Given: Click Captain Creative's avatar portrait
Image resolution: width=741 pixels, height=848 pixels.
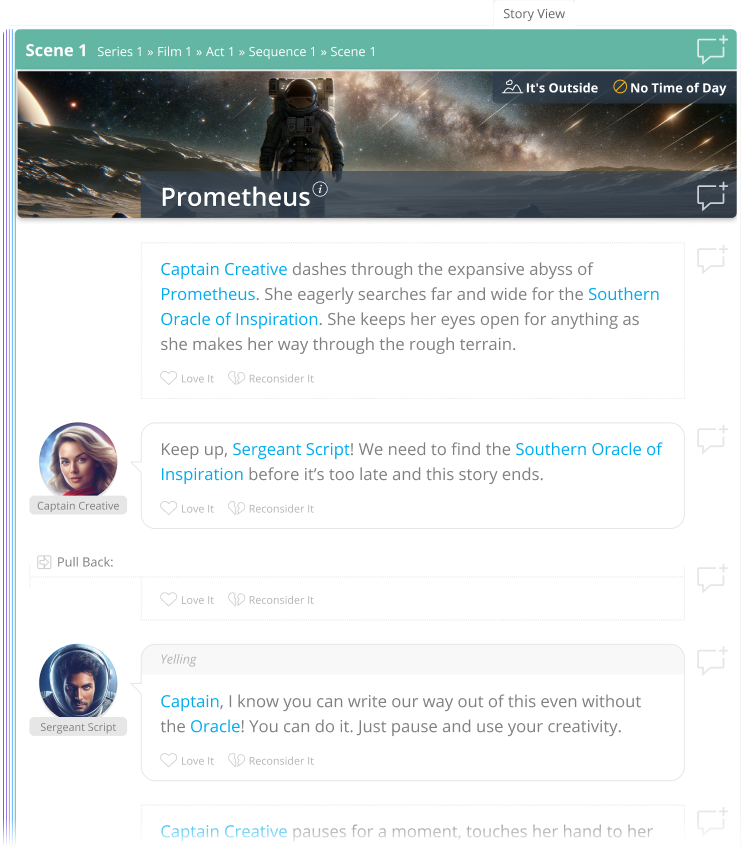Looking at the screenshot, I should coord(78,460).
